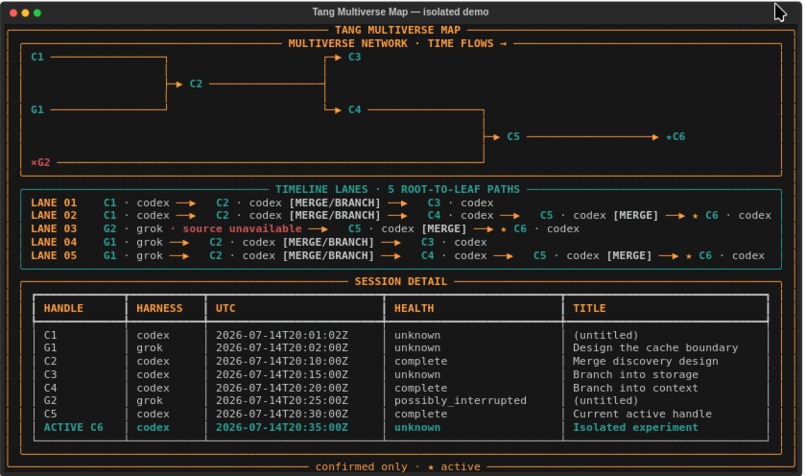This screenshot has width=806, height=476.
Task: Click the LANE 05 row label
Action: click(54, 255)
